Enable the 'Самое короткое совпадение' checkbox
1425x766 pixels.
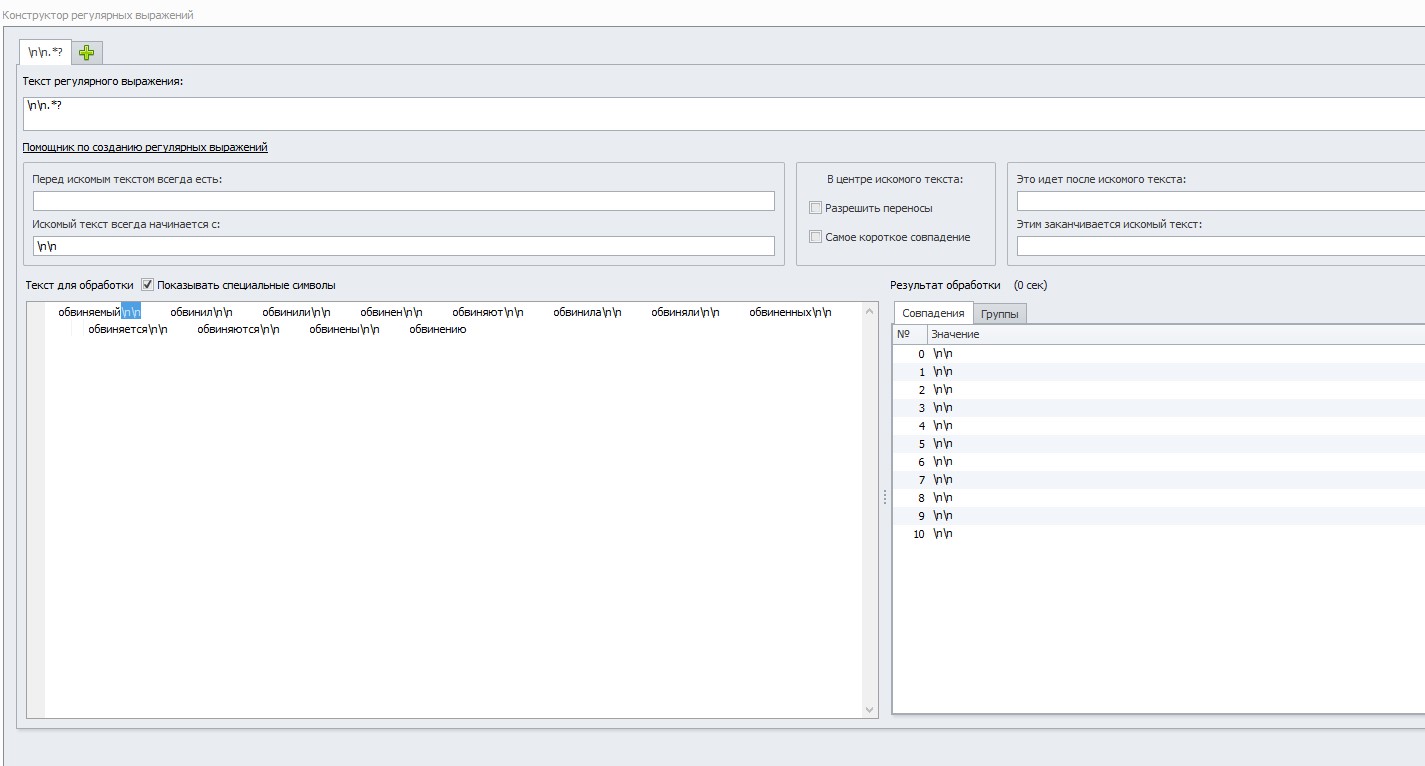tap(816, 237)
